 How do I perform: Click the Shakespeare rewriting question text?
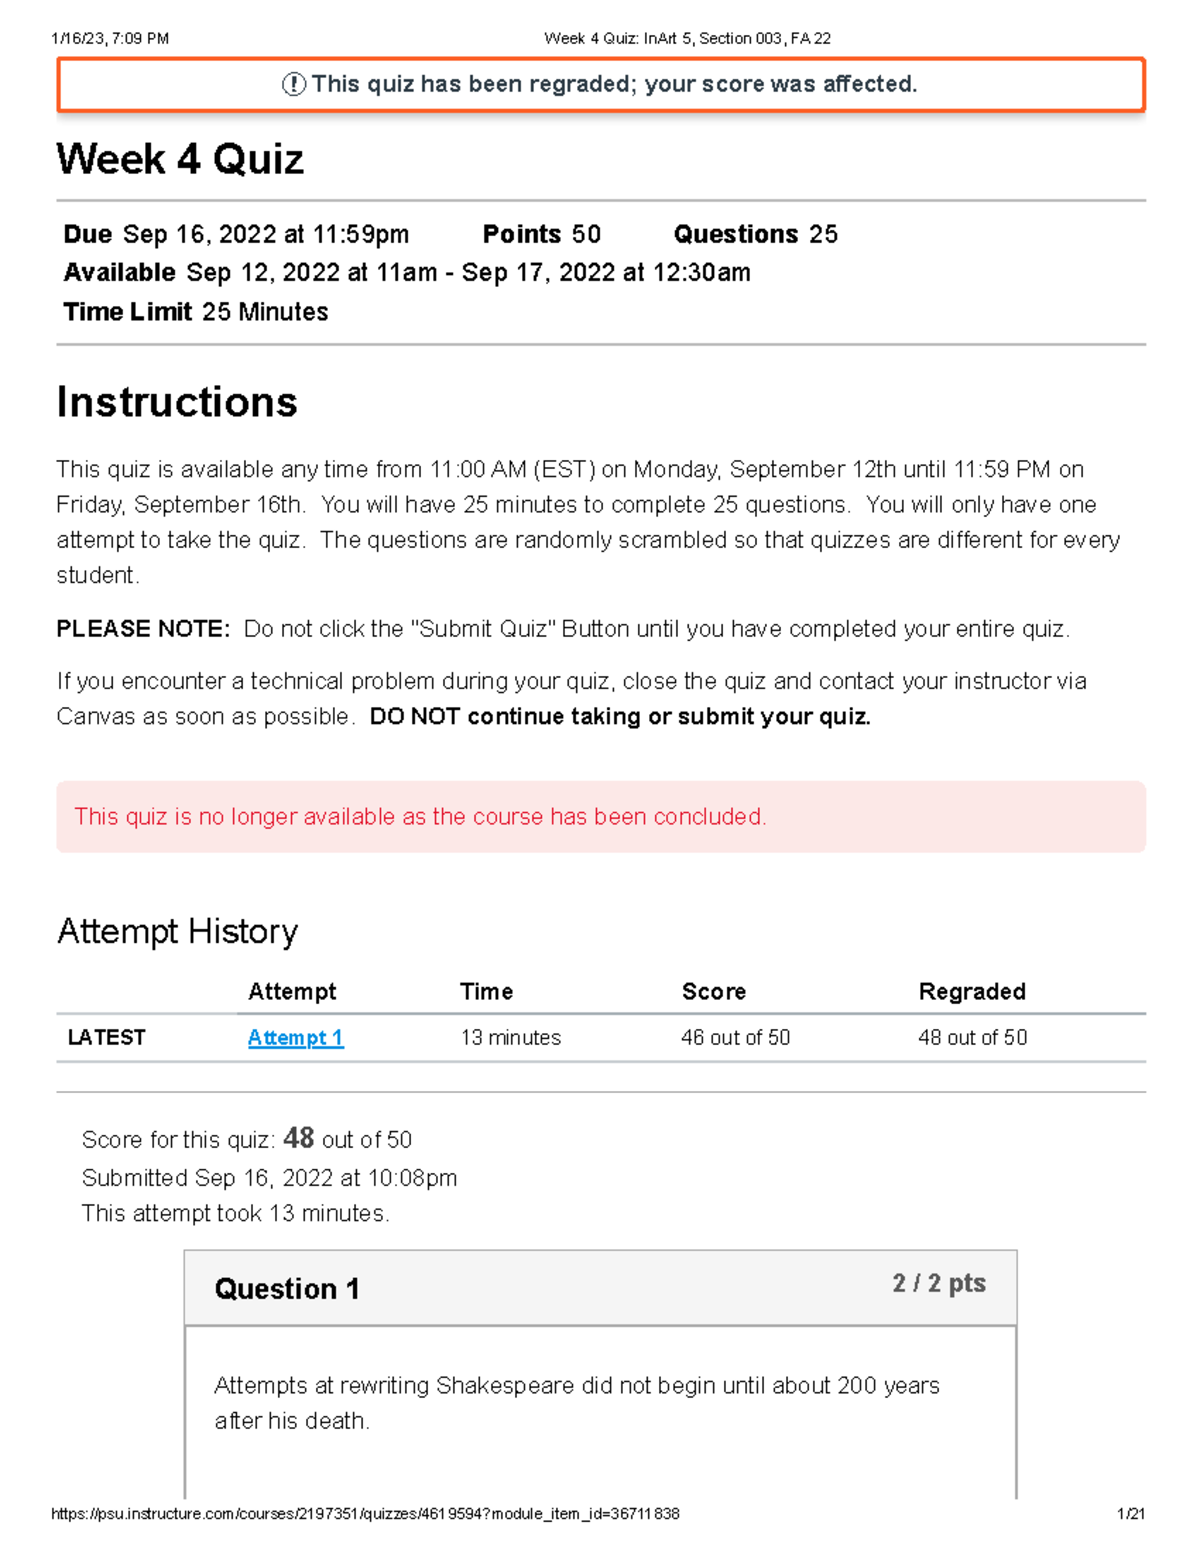tap(576, 1402)
